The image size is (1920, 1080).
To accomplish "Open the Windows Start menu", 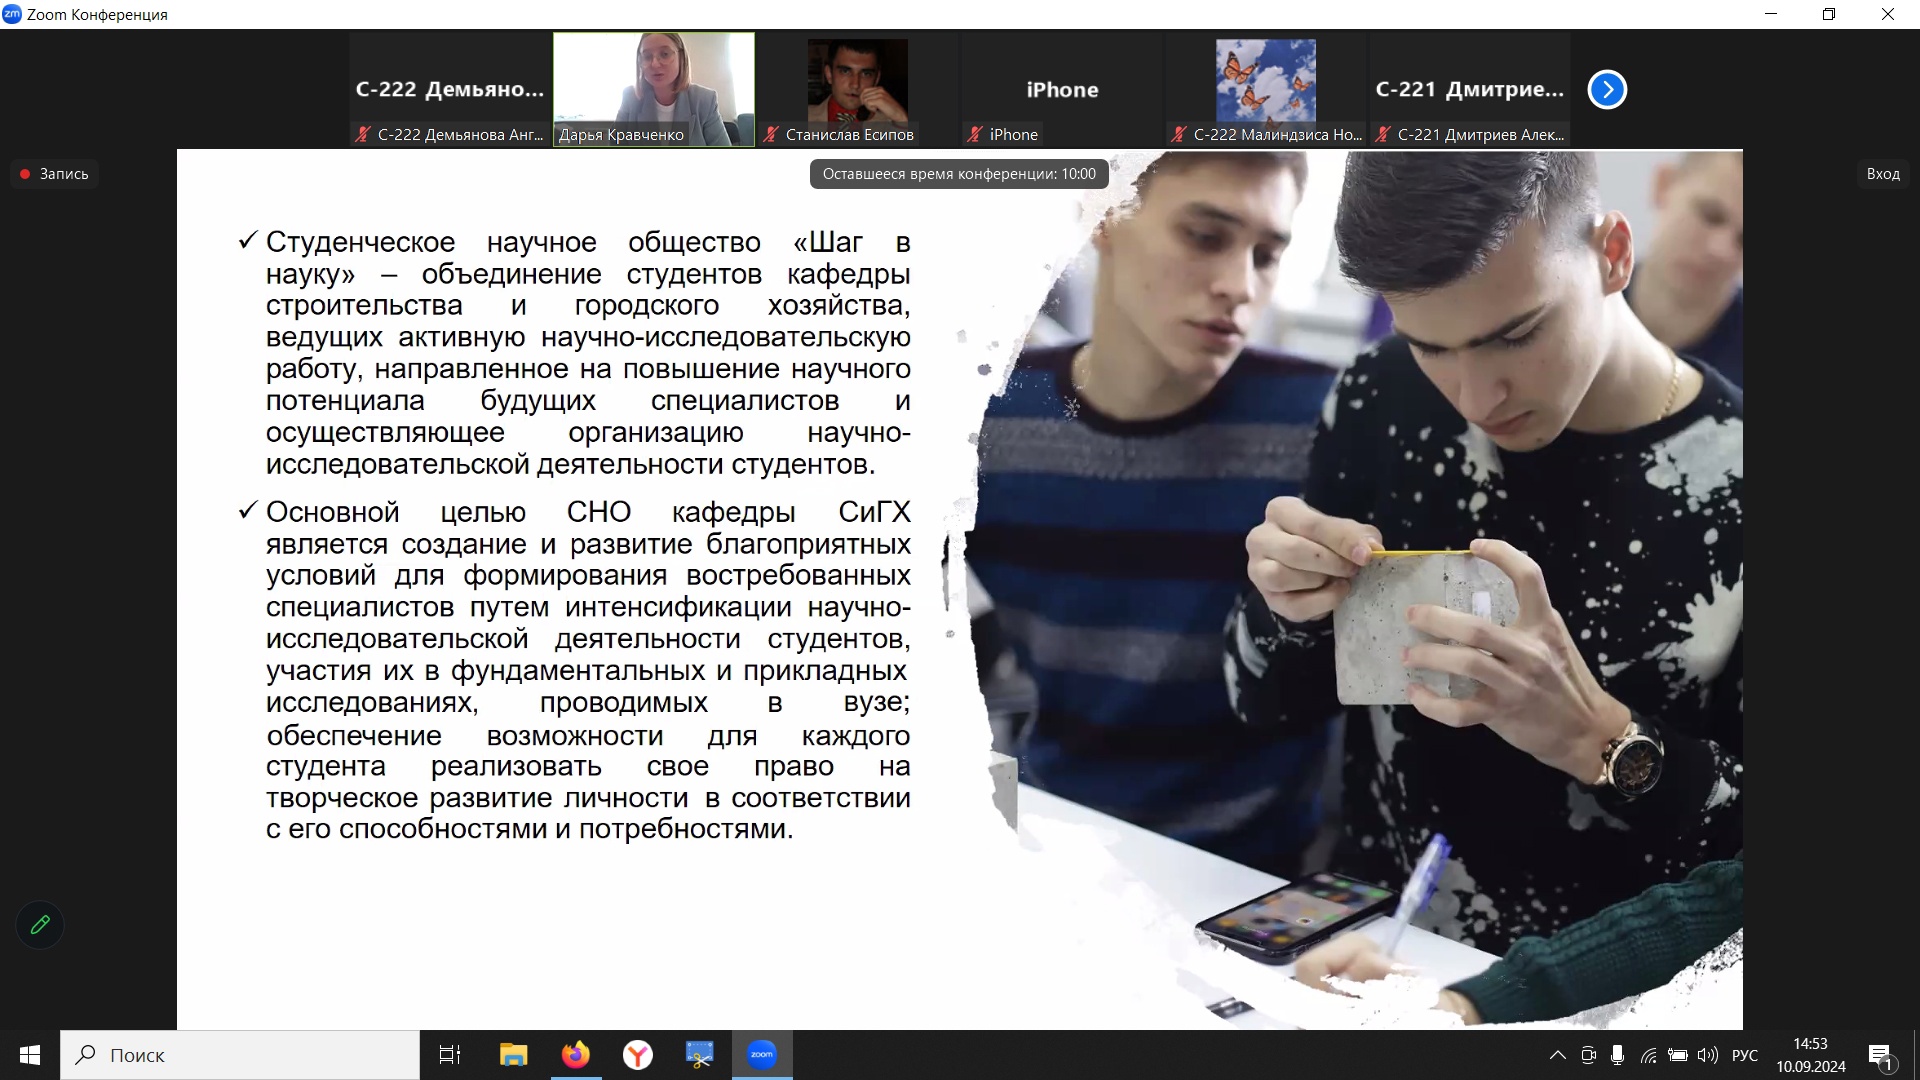I will click(x=30, y=1055).
